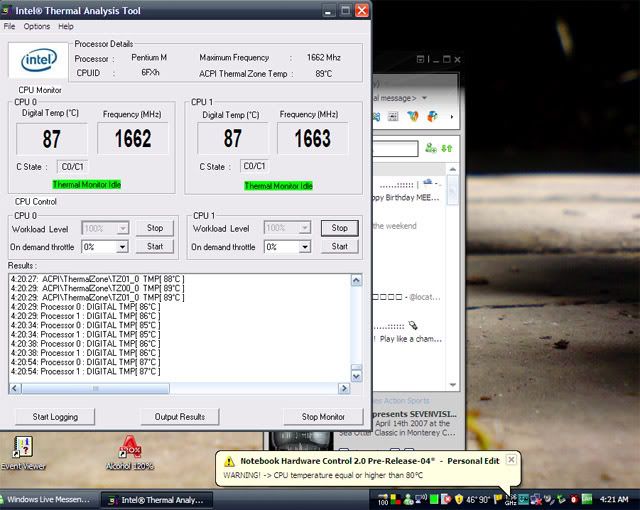640x510 pixels.
Task: Start CPU 1 on demand throttle
Action: click(x=340, y=246)
